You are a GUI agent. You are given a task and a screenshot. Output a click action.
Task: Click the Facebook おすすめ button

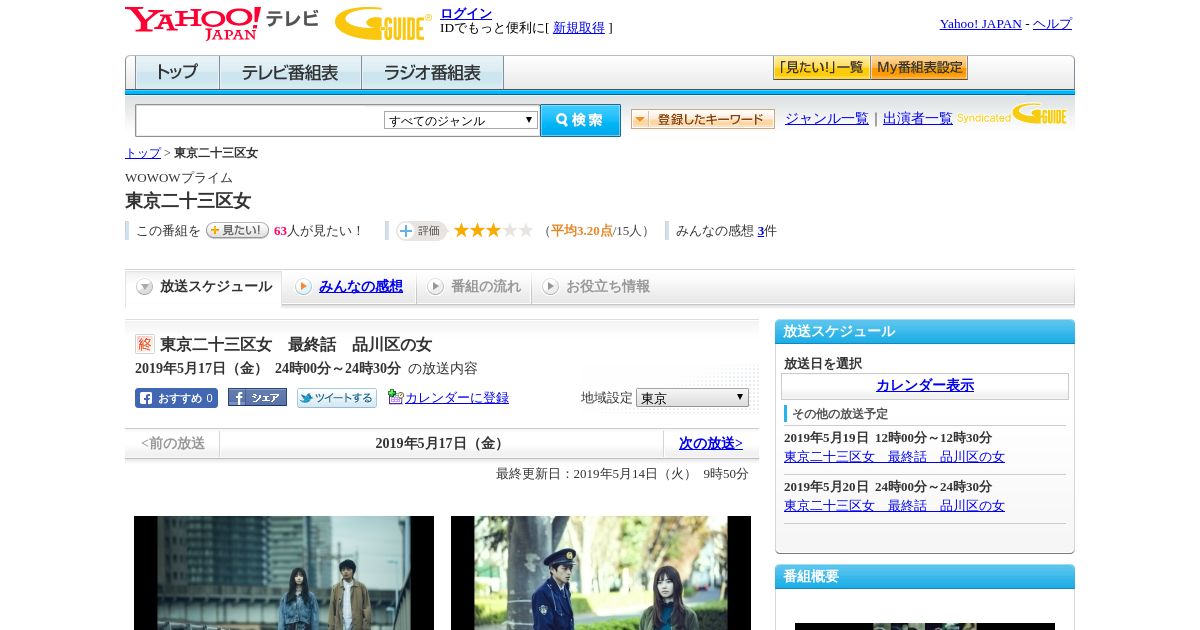tap(176, 398)
